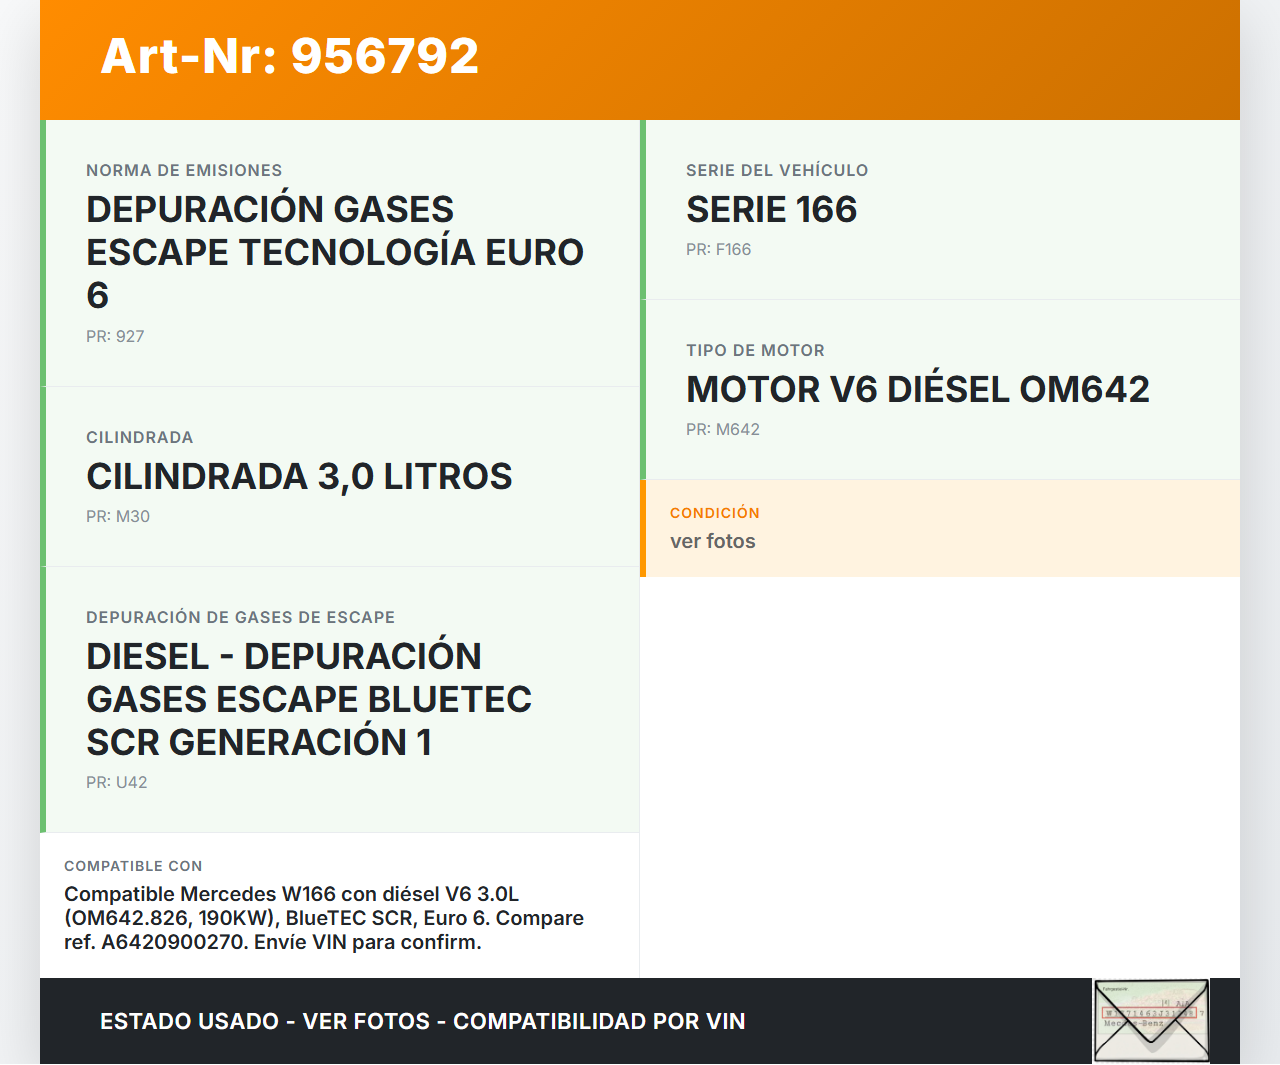This screenshot has width=1280, height=1065.
Task: Click the TIPO DE MOTOR label
Action: tap(755, 351)
